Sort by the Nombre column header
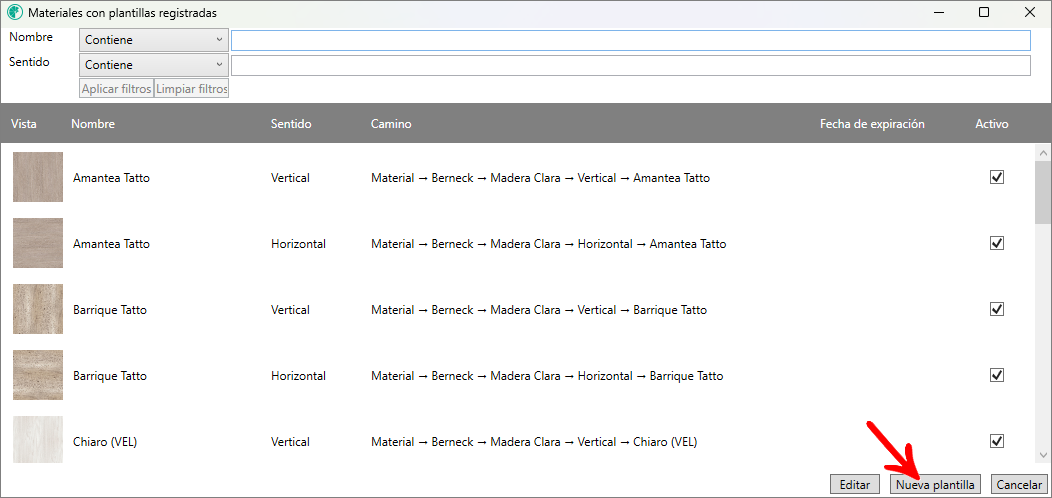This screenshot has height=498, width=1052. click(x=93, y=124)
